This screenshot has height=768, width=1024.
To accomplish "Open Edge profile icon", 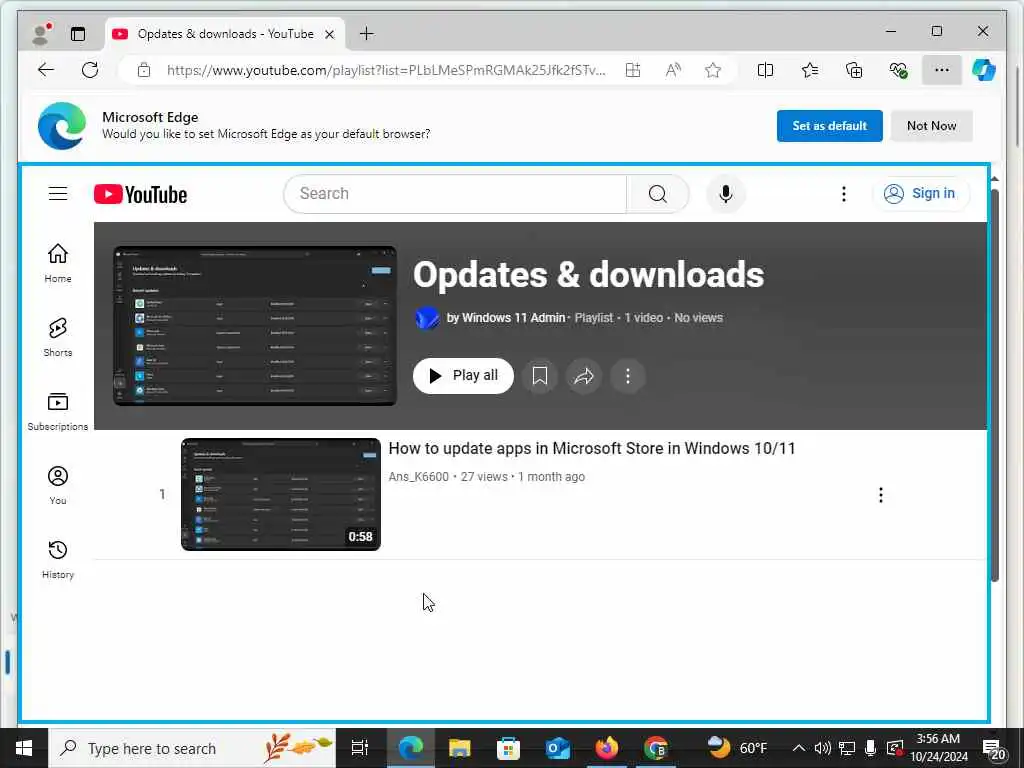I will coord(41,34).
